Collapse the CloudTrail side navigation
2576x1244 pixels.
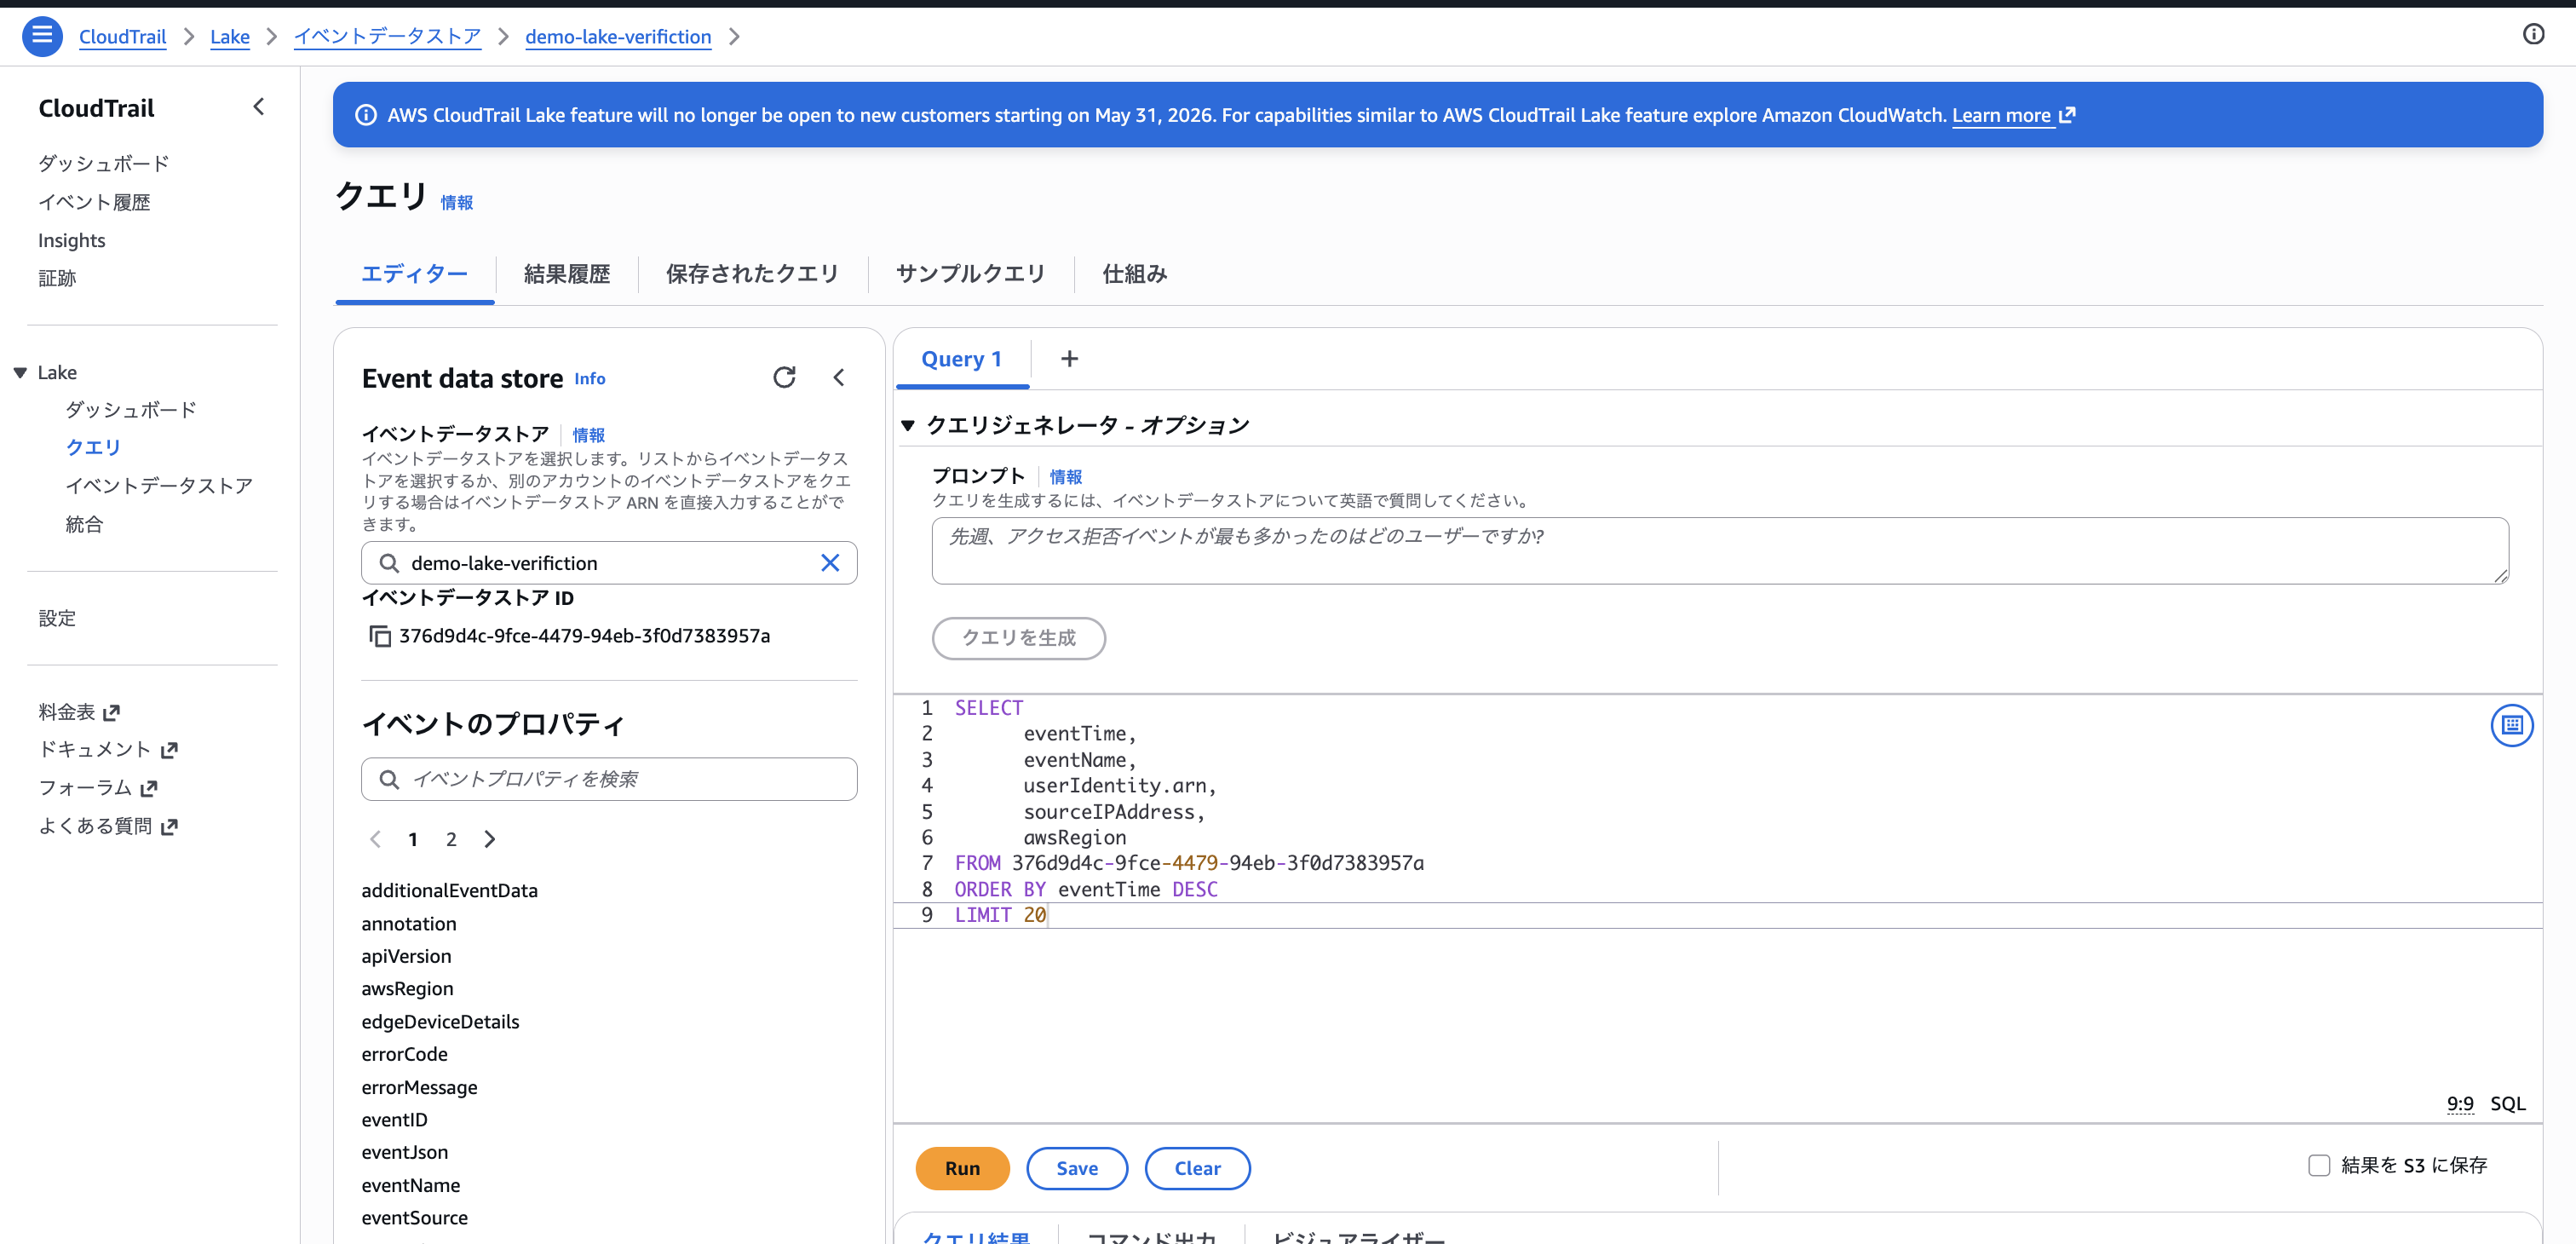(259, 107)
